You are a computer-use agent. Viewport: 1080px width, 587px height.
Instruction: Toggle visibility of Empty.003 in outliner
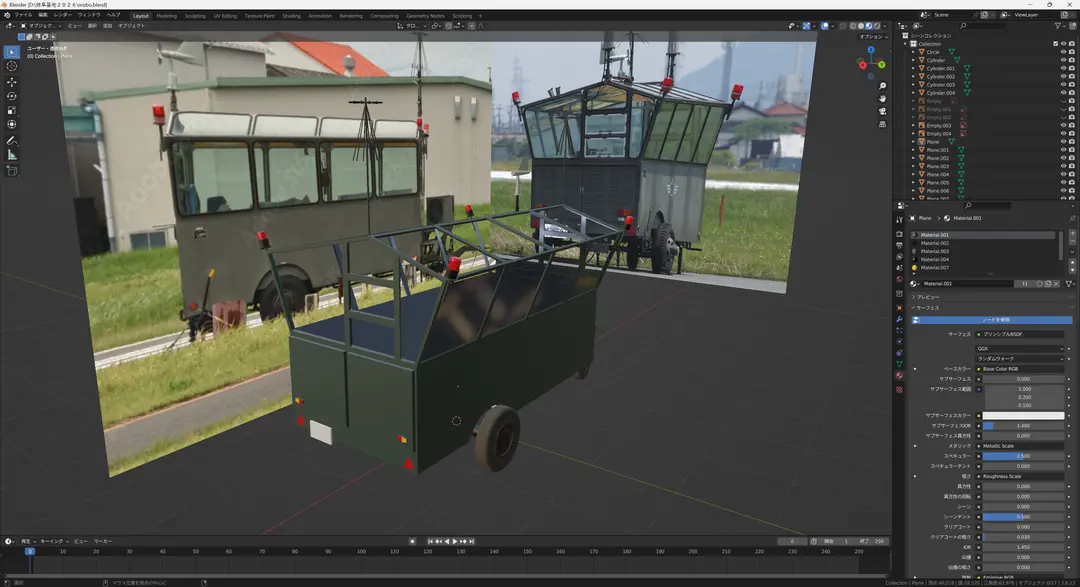tap(1063, 125)
